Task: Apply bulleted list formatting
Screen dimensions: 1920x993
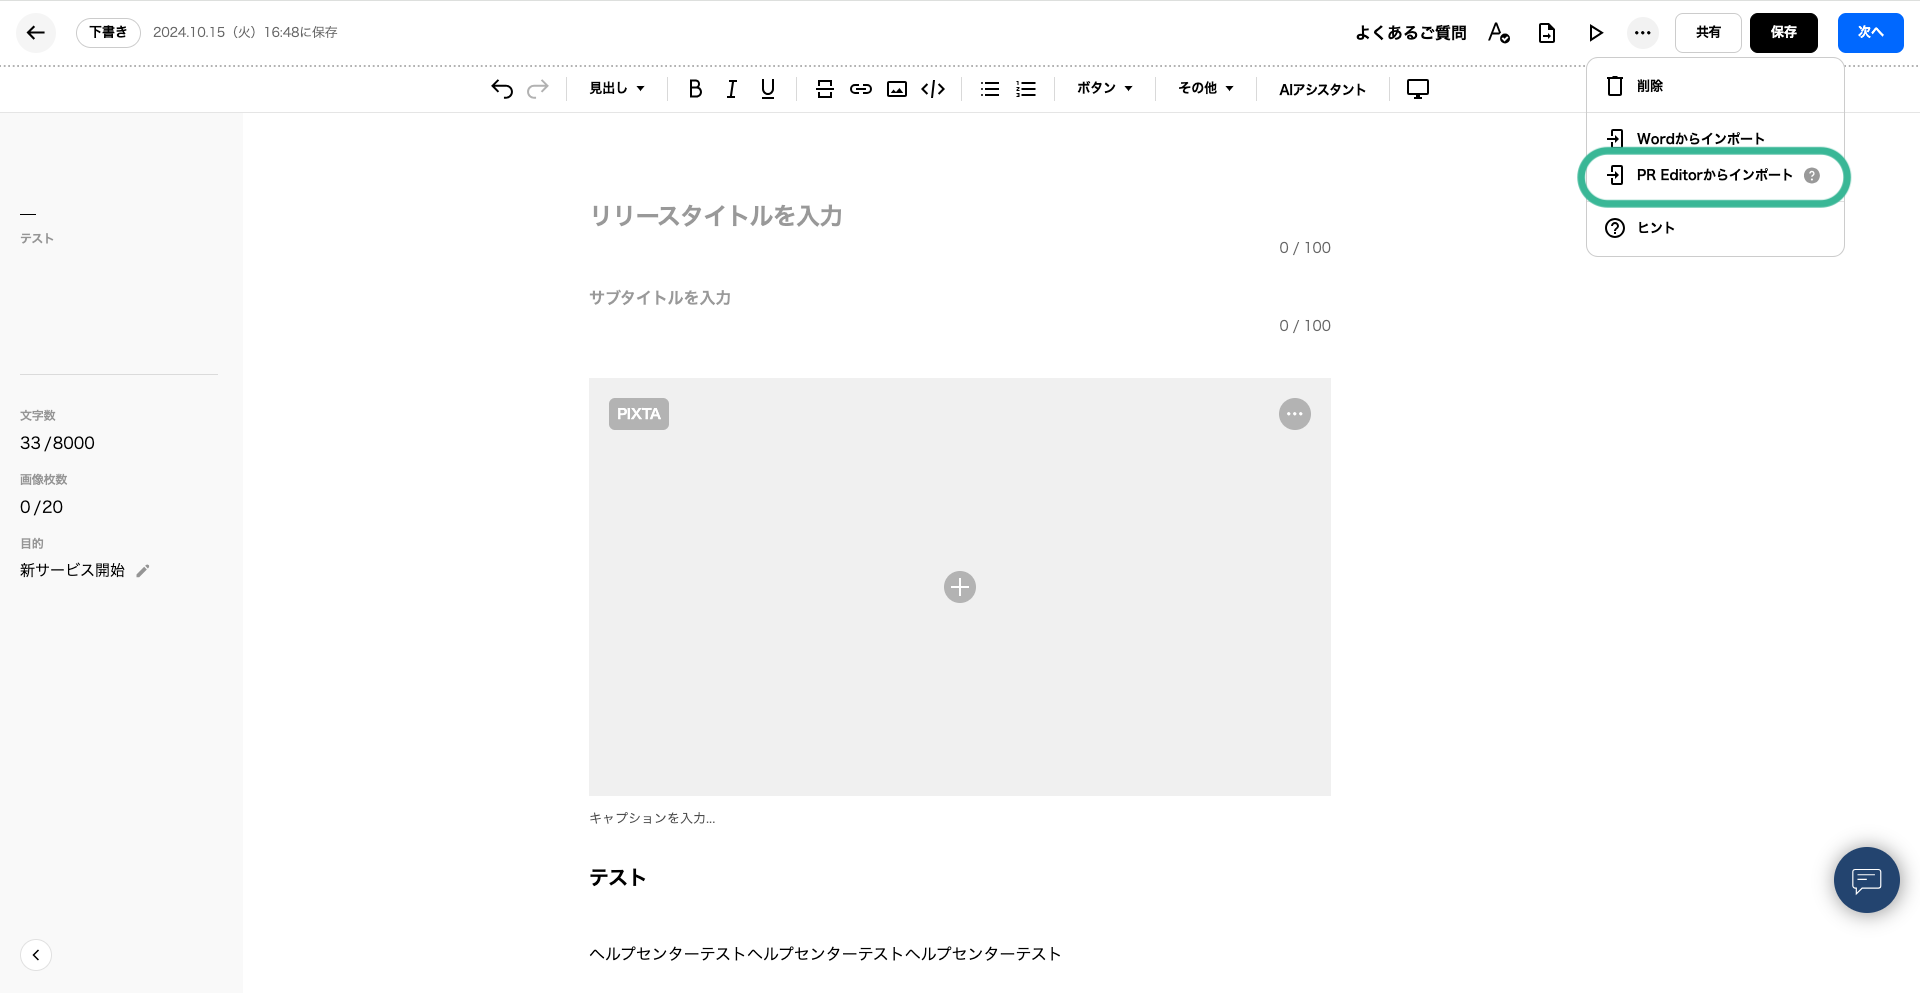Action: click(x=990, y=89)
